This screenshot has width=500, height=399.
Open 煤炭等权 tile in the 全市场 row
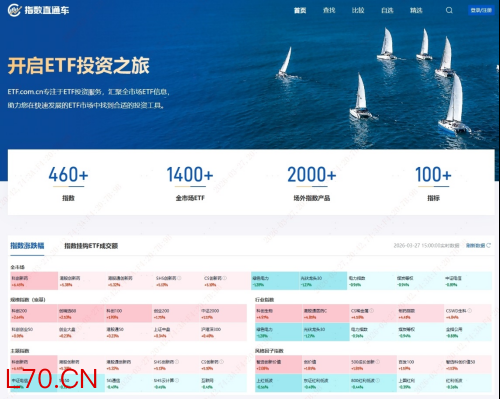419,281
